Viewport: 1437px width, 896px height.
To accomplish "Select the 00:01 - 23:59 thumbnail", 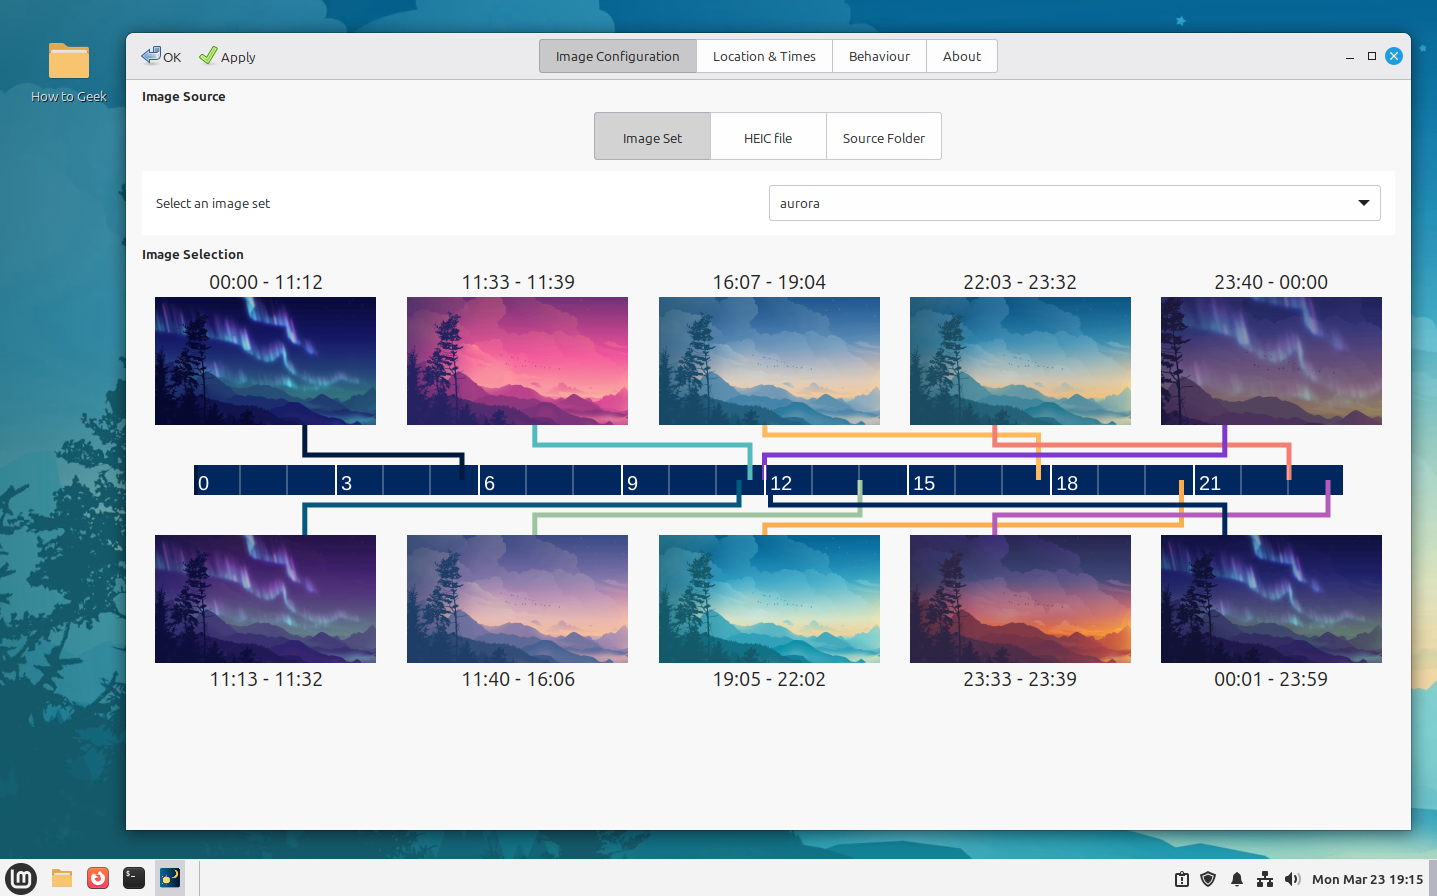I will (x=1271, y=599).
